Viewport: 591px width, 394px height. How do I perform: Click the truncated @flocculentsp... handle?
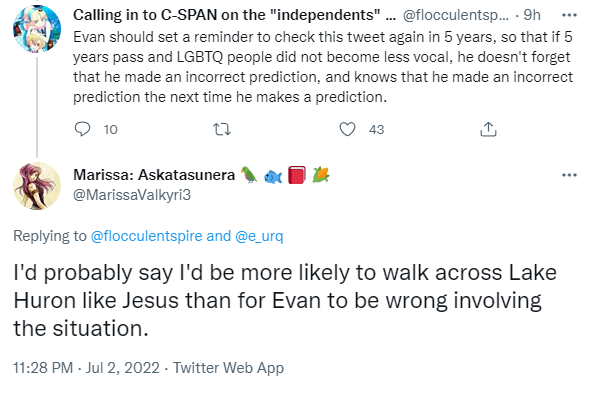tap(455, 15)
